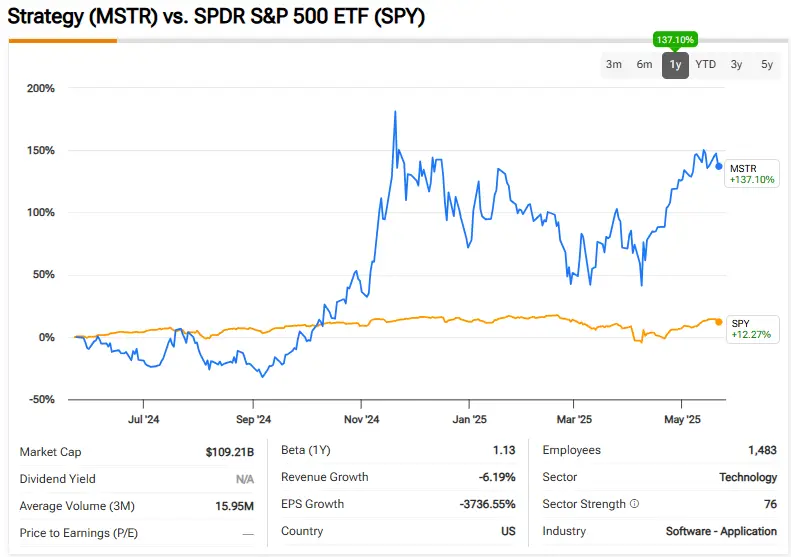
Task: Click the blue MSTR endpoint dot
Action: [719, 166]
